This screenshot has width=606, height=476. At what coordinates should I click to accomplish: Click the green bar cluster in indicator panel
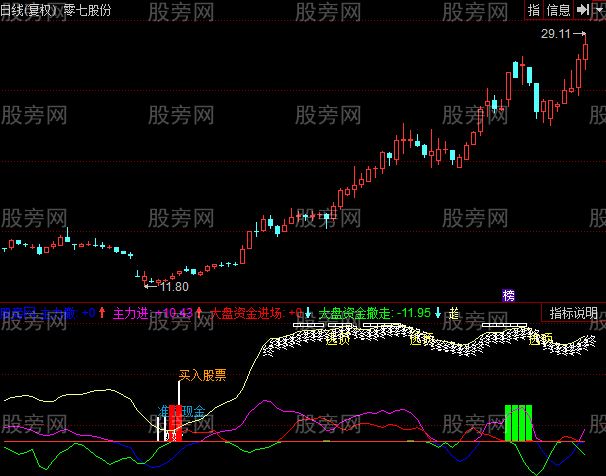click(x=519, y=422)
